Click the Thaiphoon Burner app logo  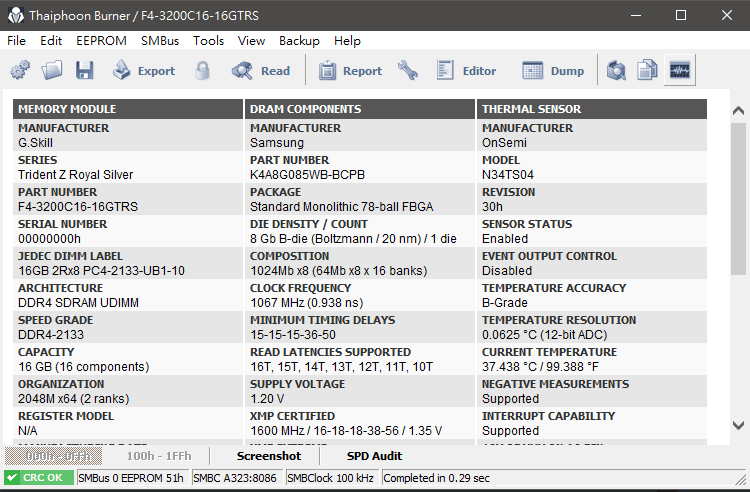pyautogui.click(x=16, y=15)
